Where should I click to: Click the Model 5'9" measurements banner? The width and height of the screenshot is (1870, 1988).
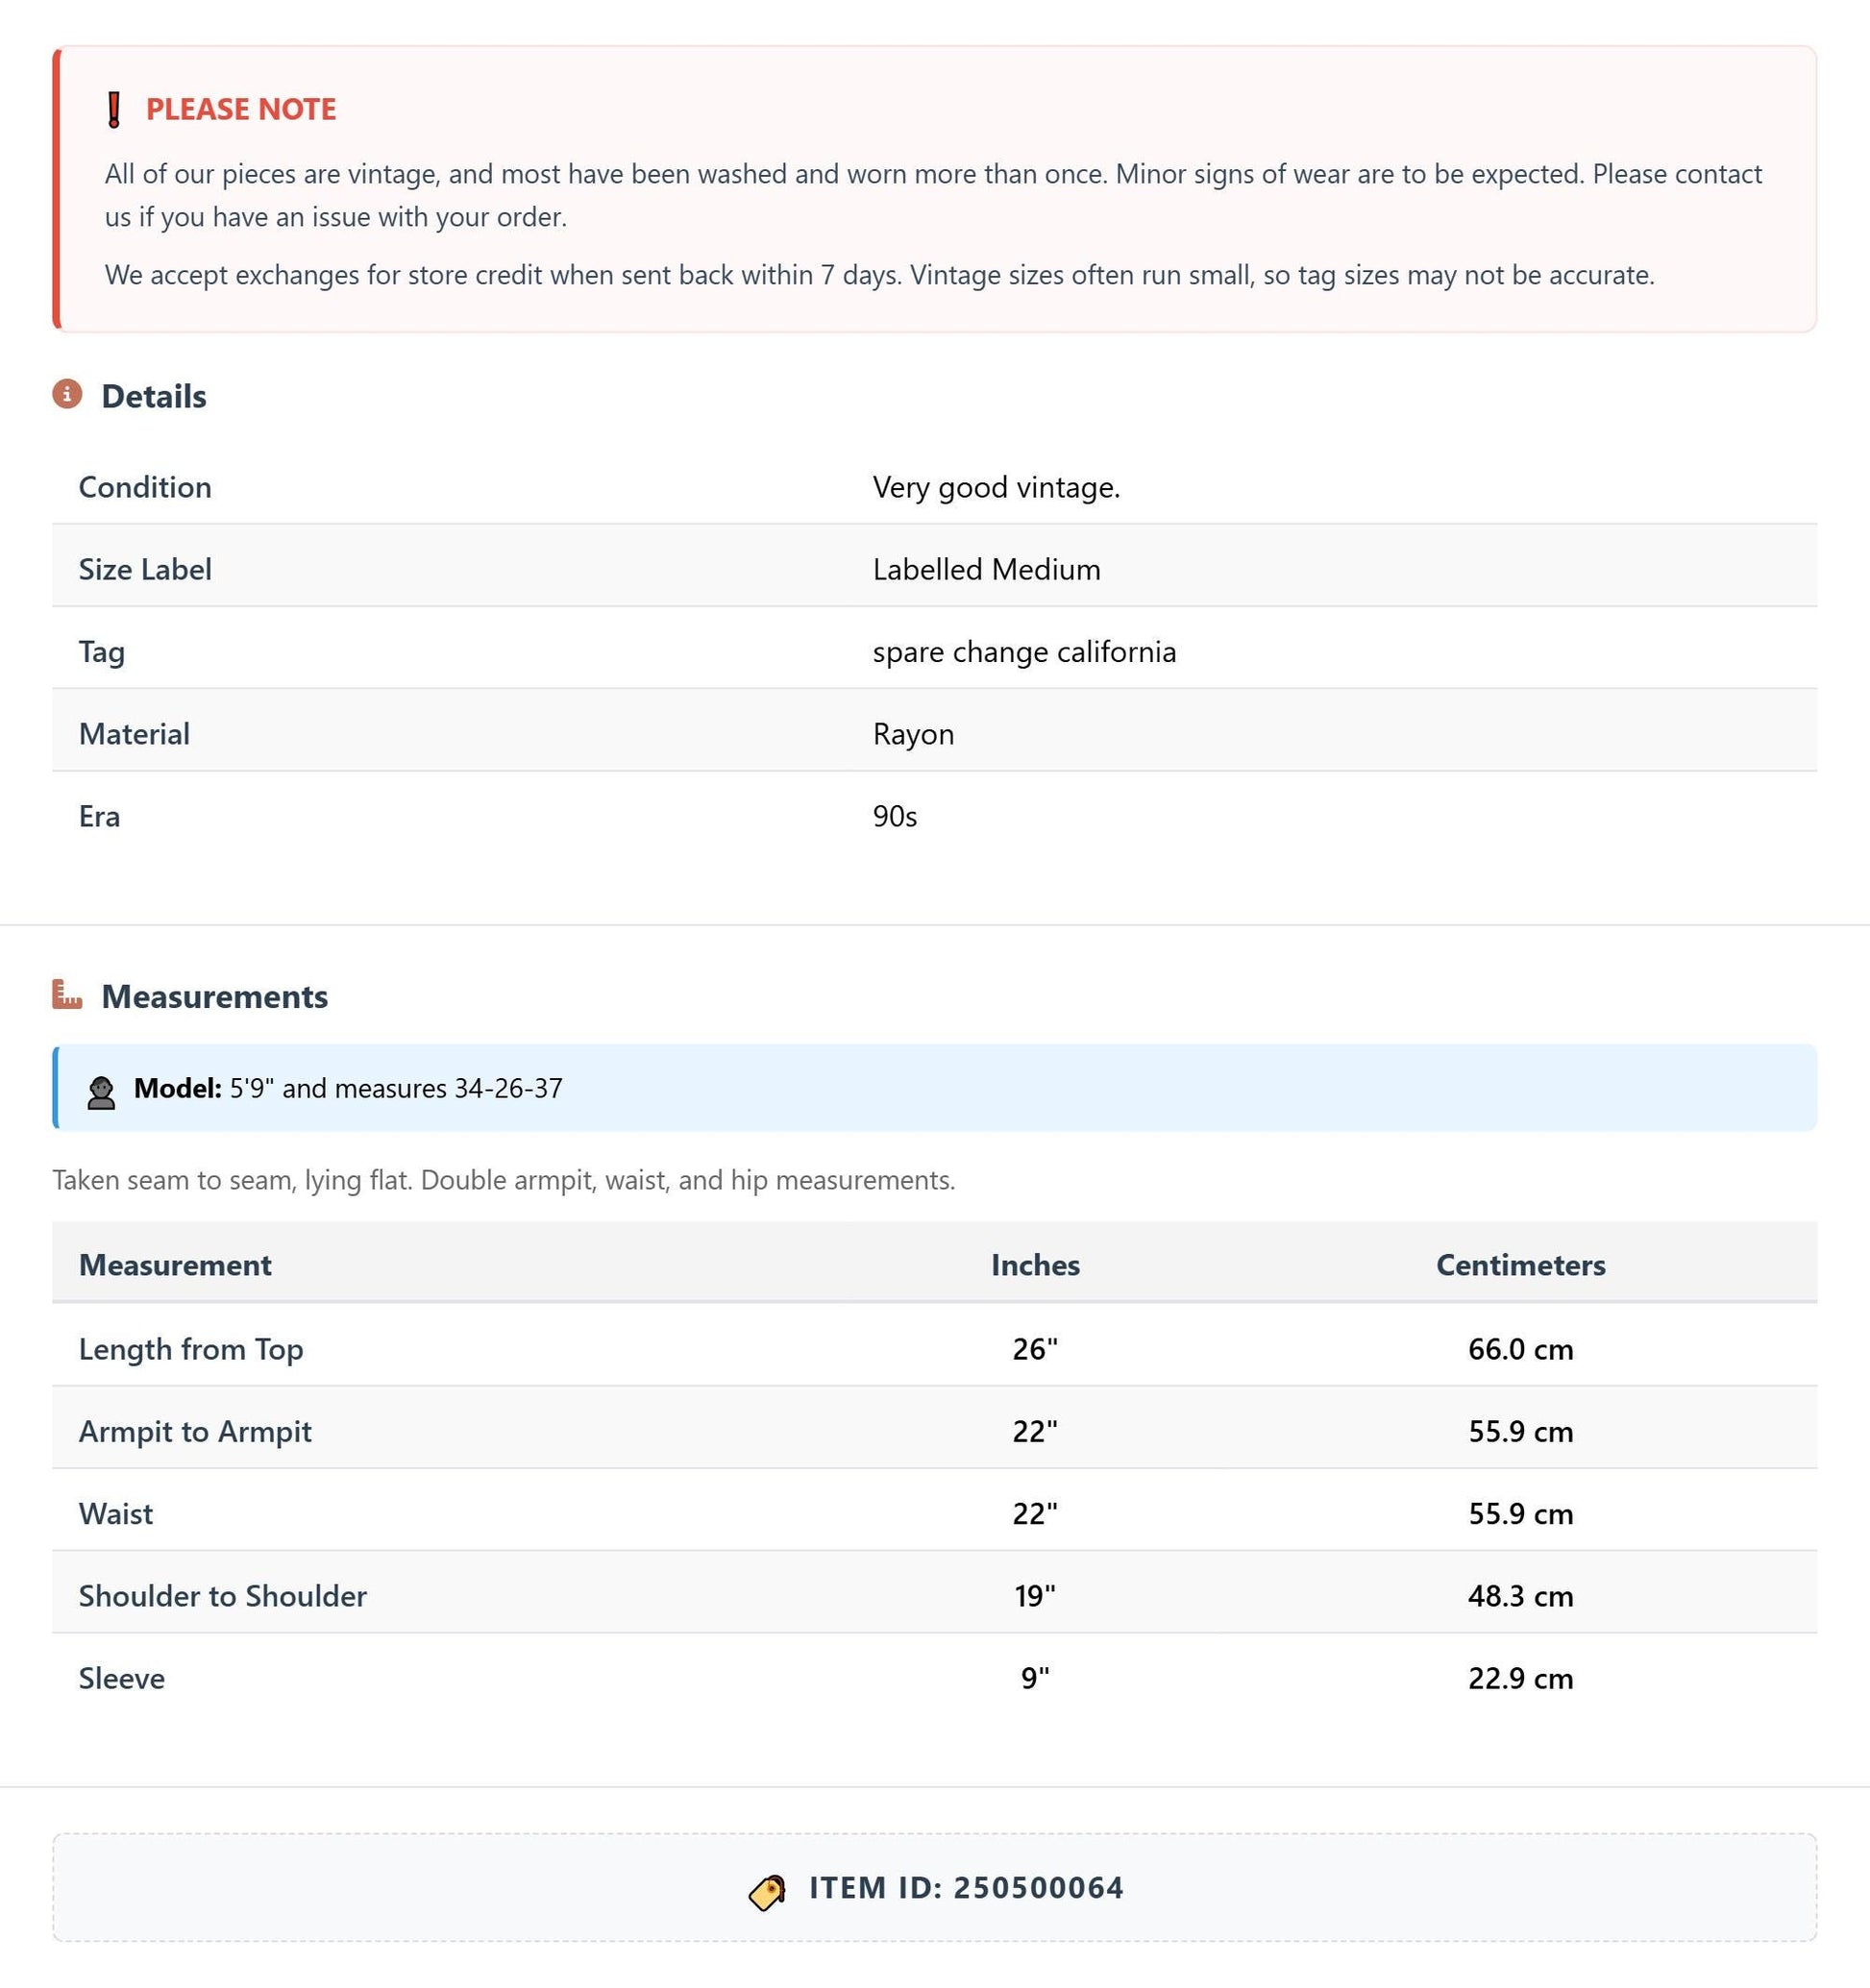[934, 1088]
